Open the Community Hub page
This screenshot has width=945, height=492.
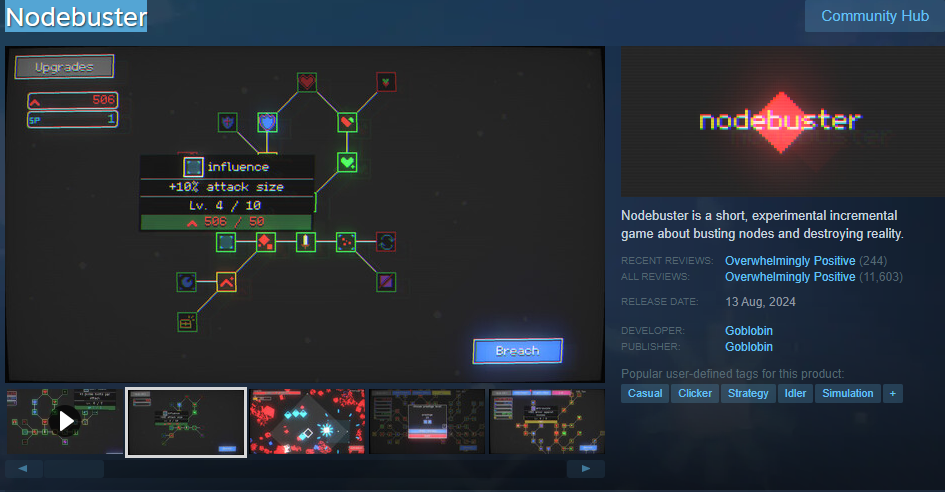click(874, 16)
